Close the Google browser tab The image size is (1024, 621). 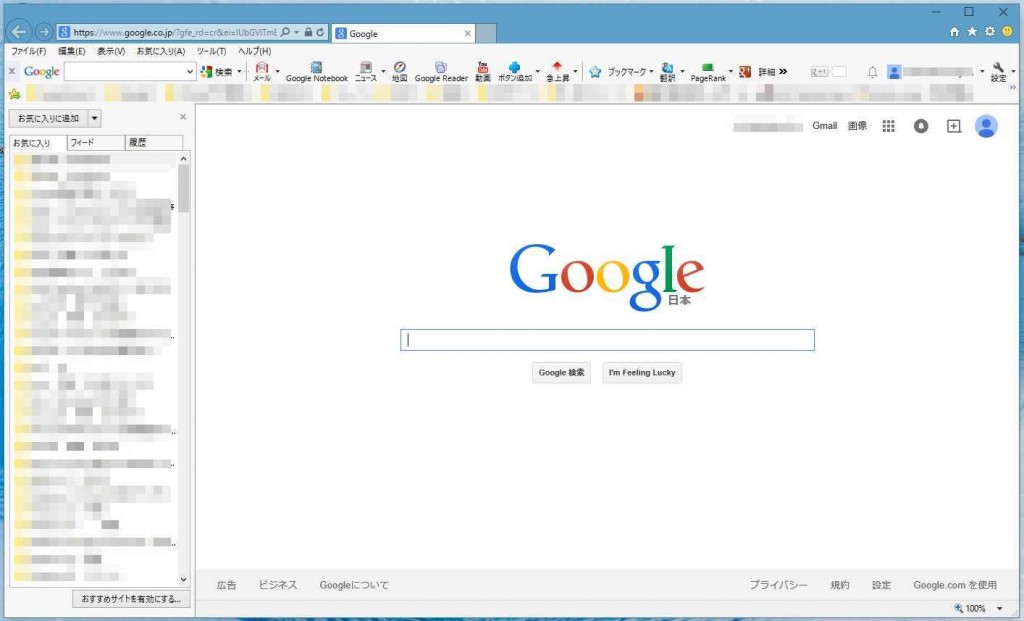[x=468, y=33]
